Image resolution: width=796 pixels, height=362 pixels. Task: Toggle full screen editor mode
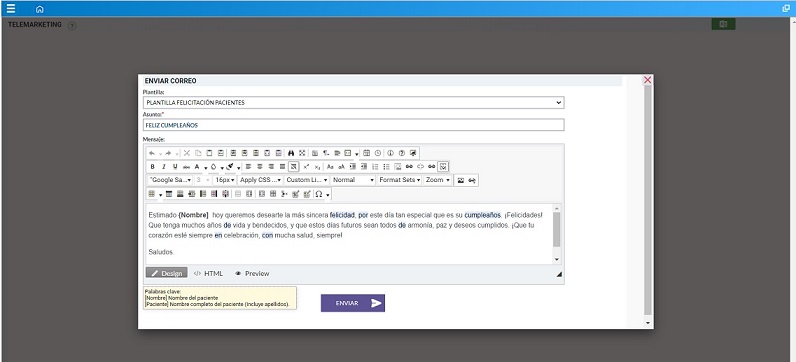(302, 153)
